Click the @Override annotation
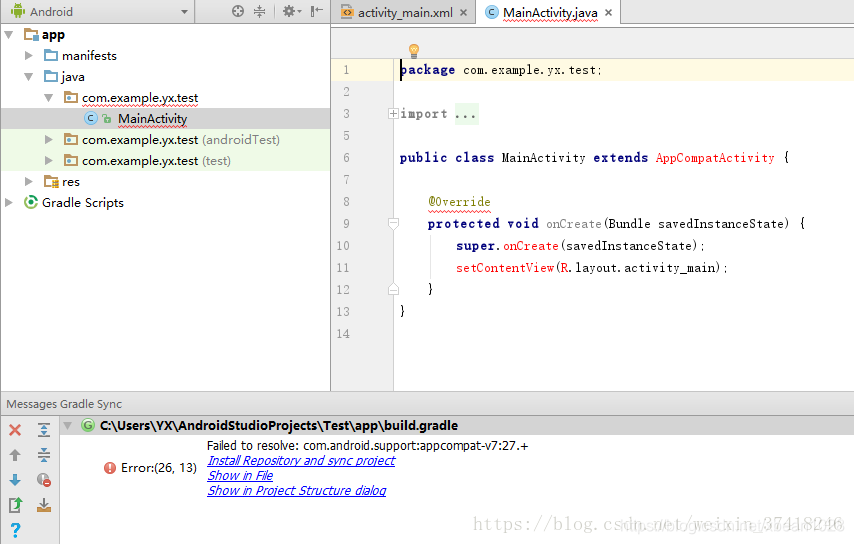Viewport: 854px width, 544px height. tap(459, 202)
